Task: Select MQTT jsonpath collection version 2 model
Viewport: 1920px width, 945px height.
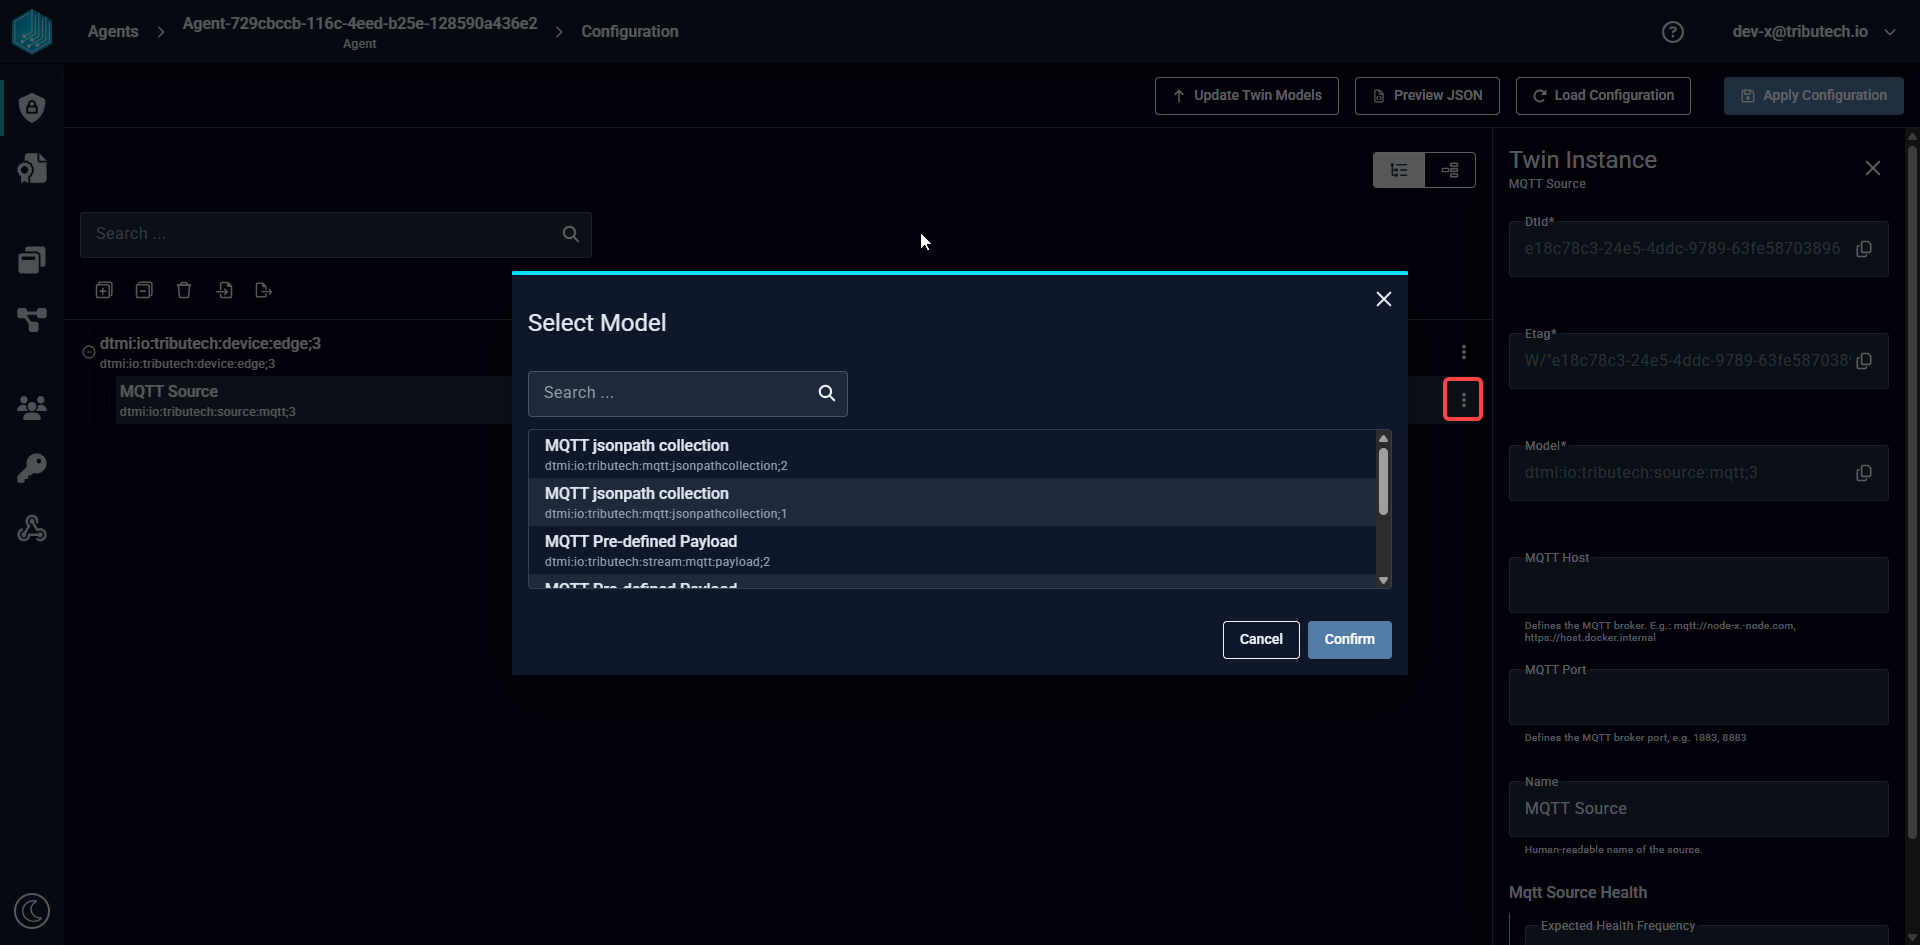Action: 952,454
